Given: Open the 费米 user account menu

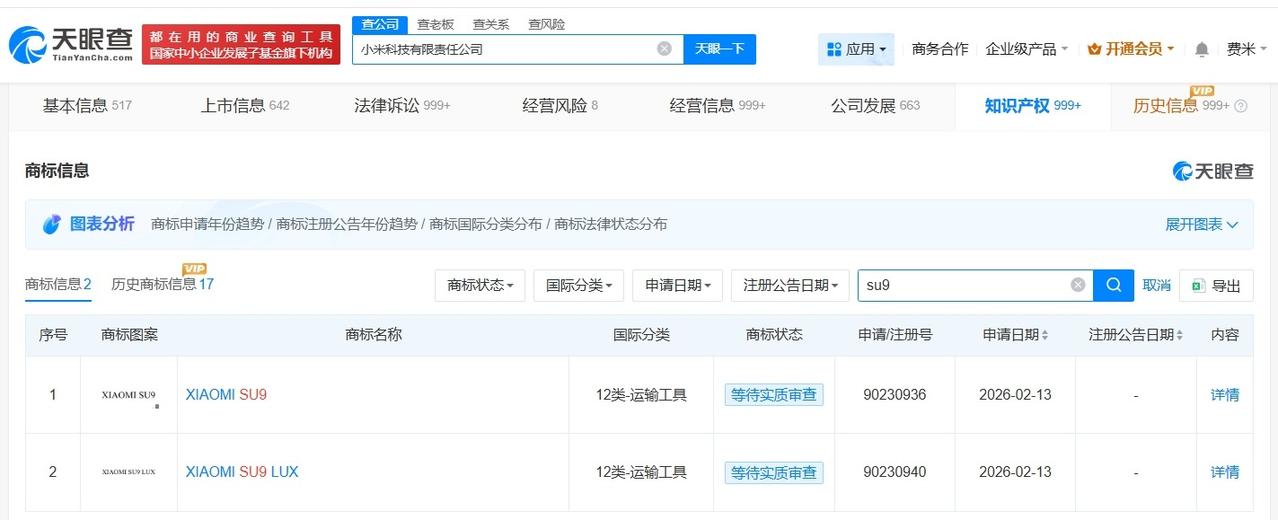Looking at the screenshot, I should pos(1247,49).
